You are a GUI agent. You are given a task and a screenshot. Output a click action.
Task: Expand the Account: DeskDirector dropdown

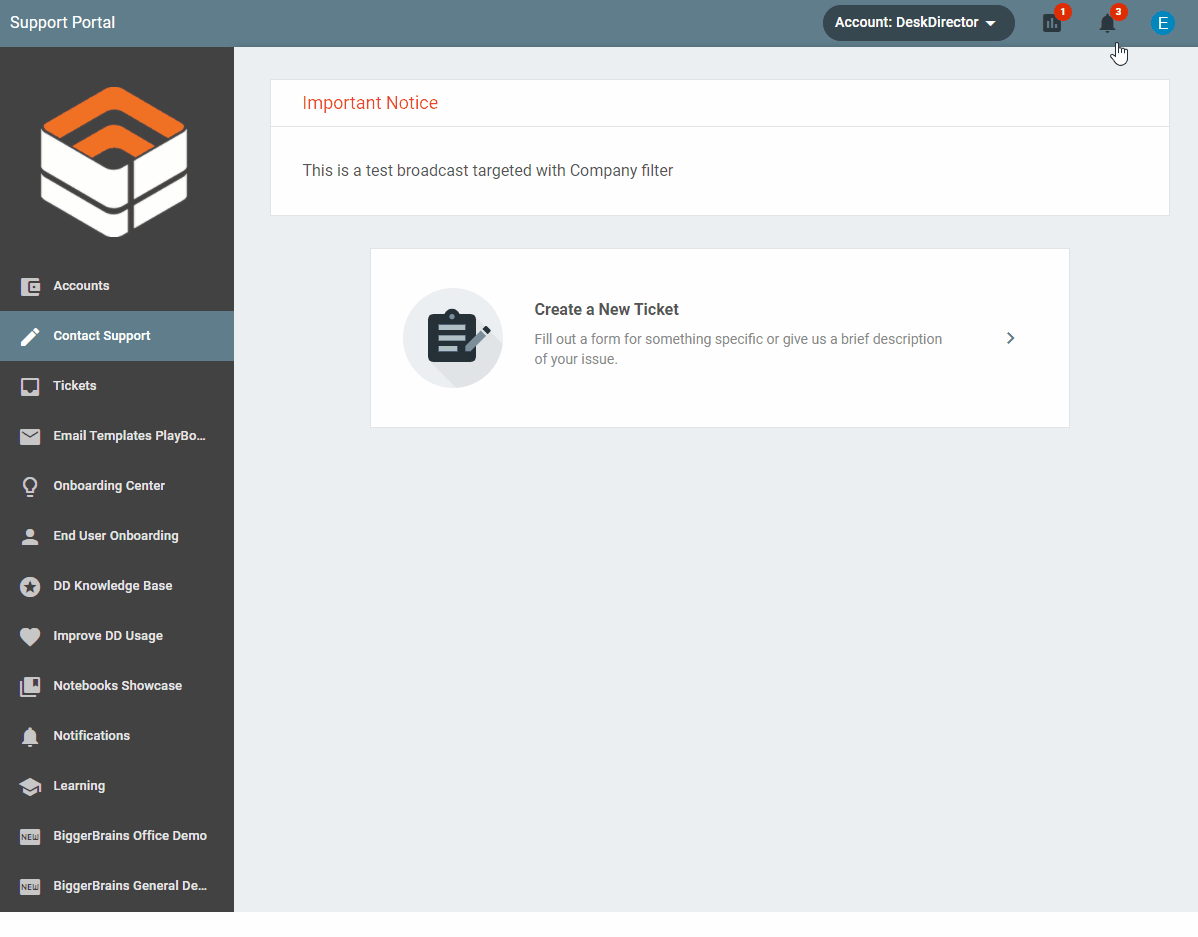[x=918, y=23]
